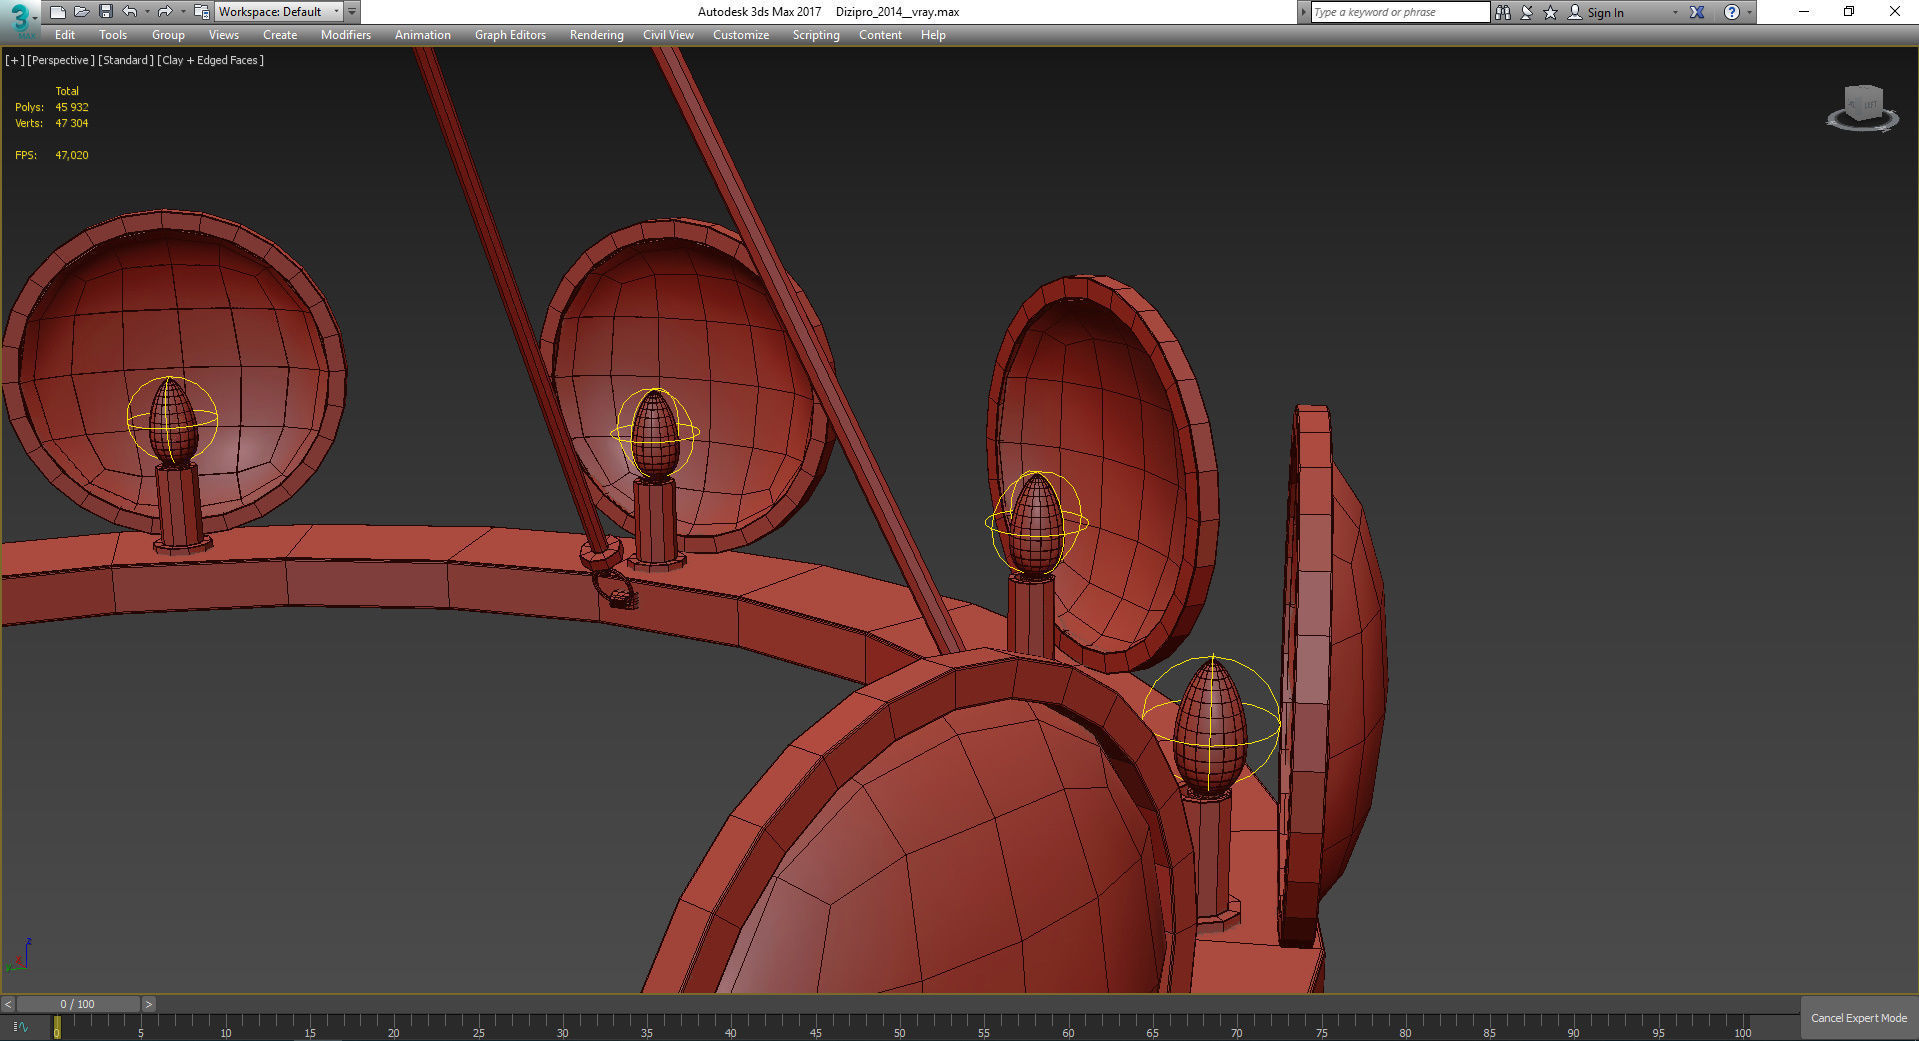1919x1041 pixels.
Task: Open the Customize menu
Action: [741, 35]
